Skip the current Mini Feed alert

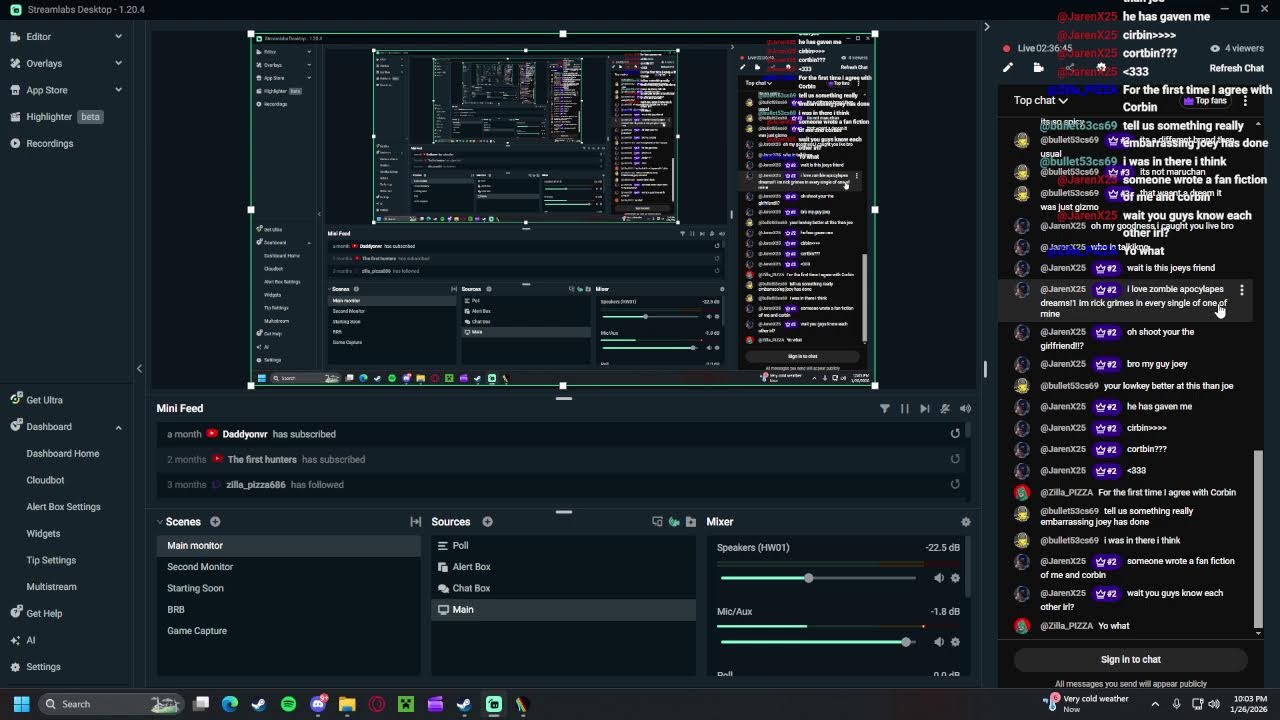[925, 409]
